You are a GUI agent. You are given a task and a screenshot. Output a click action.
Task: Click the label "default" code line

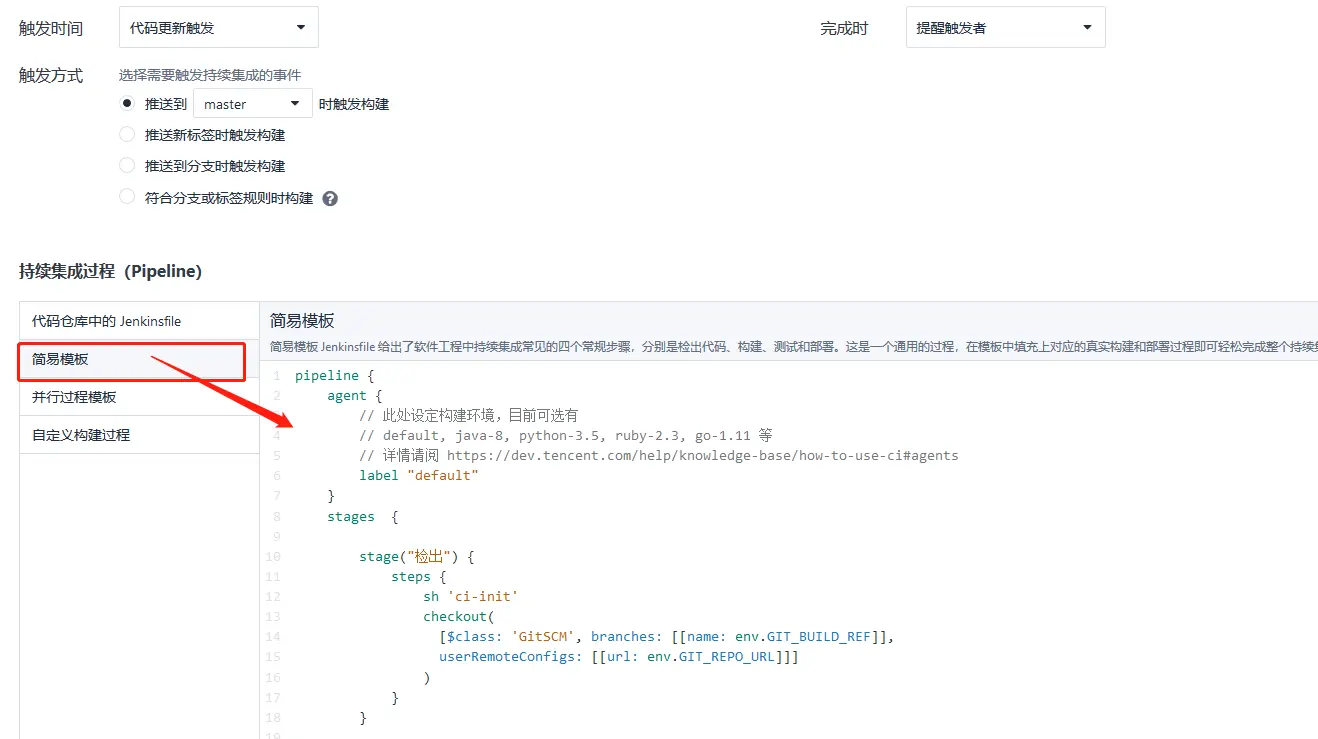419,475
